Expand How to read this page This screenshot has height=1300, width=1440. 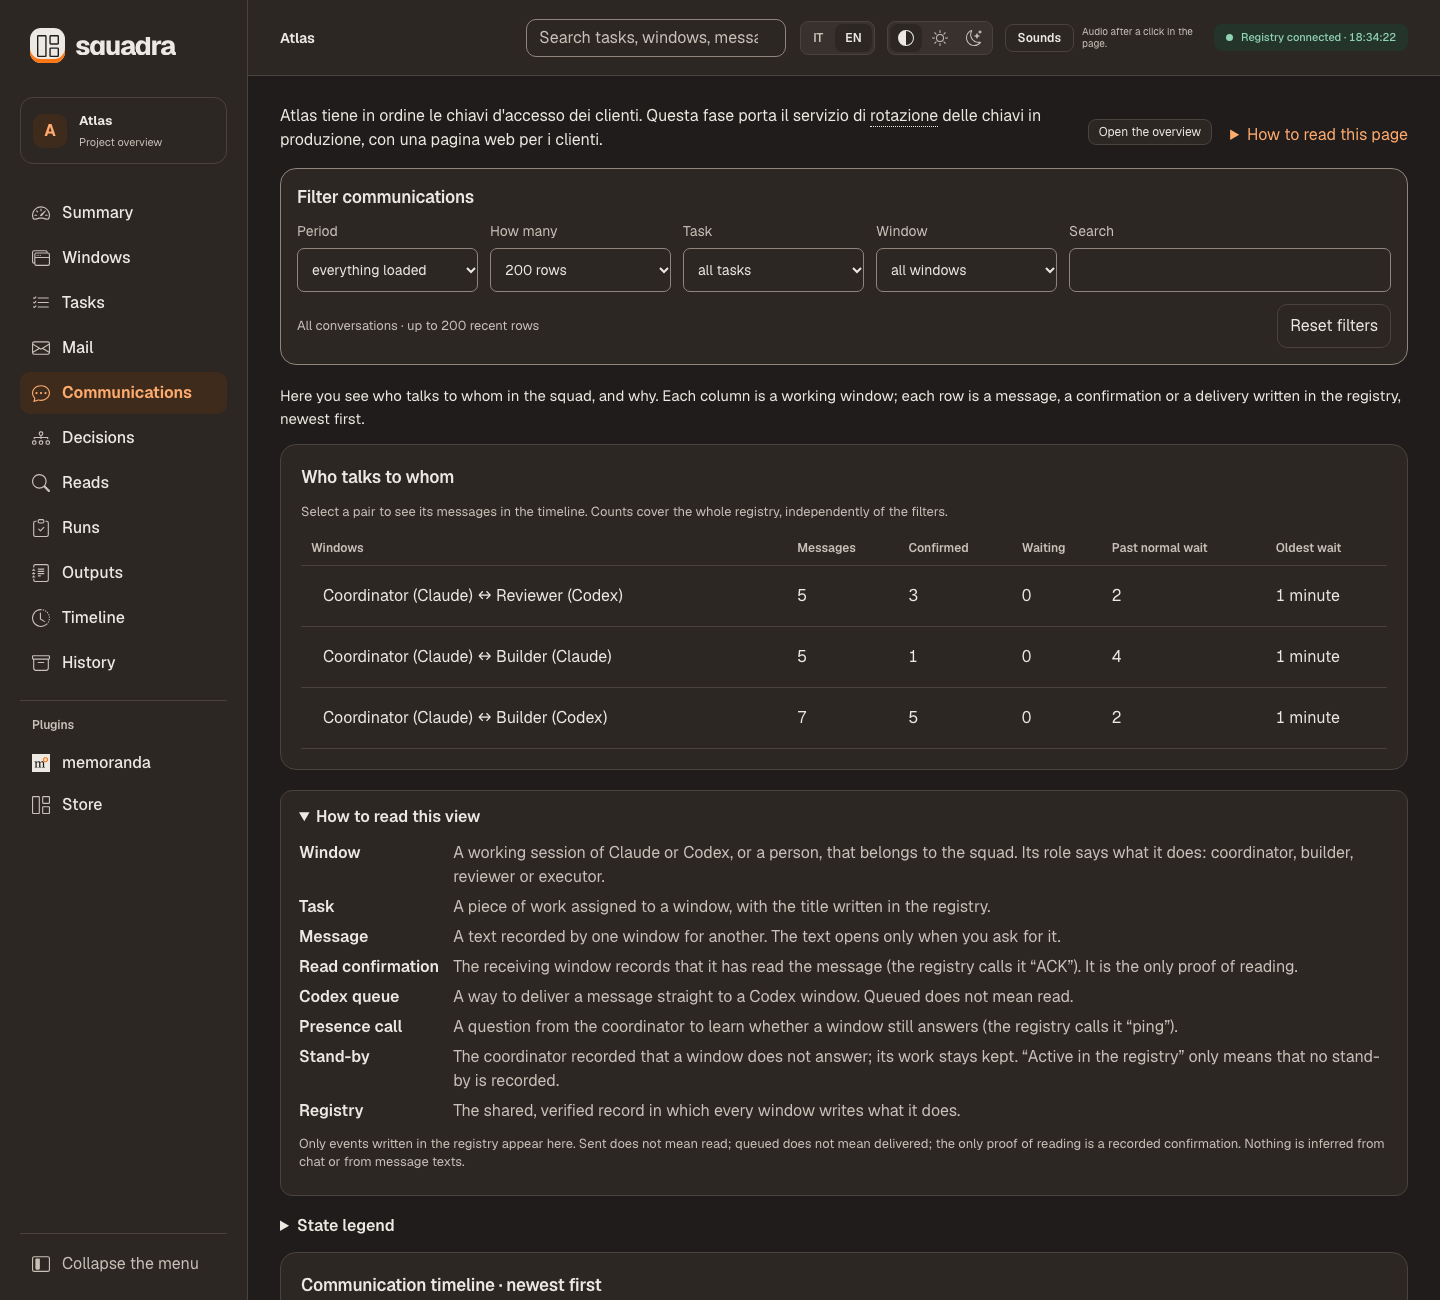(1318, 134)
